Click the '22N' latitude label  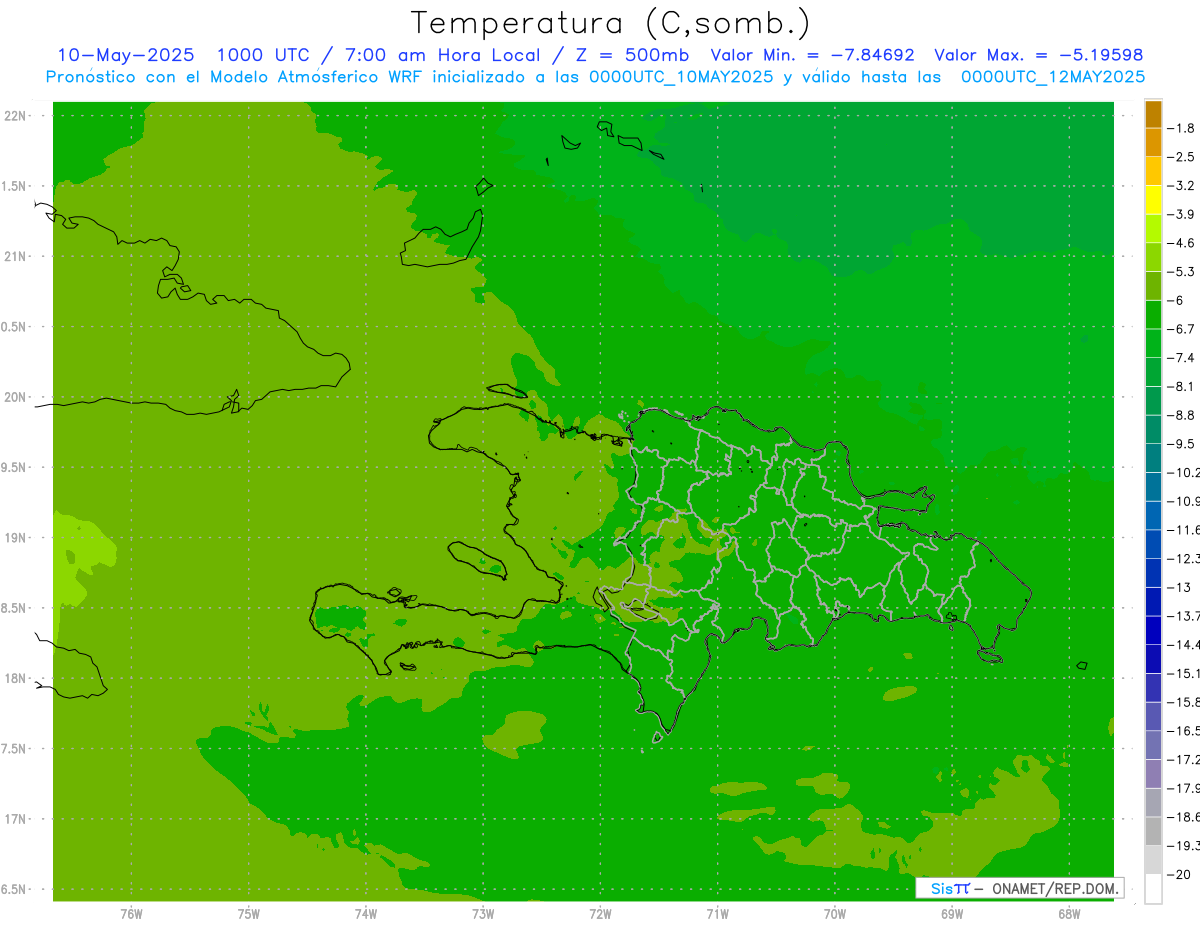[15, 116]
